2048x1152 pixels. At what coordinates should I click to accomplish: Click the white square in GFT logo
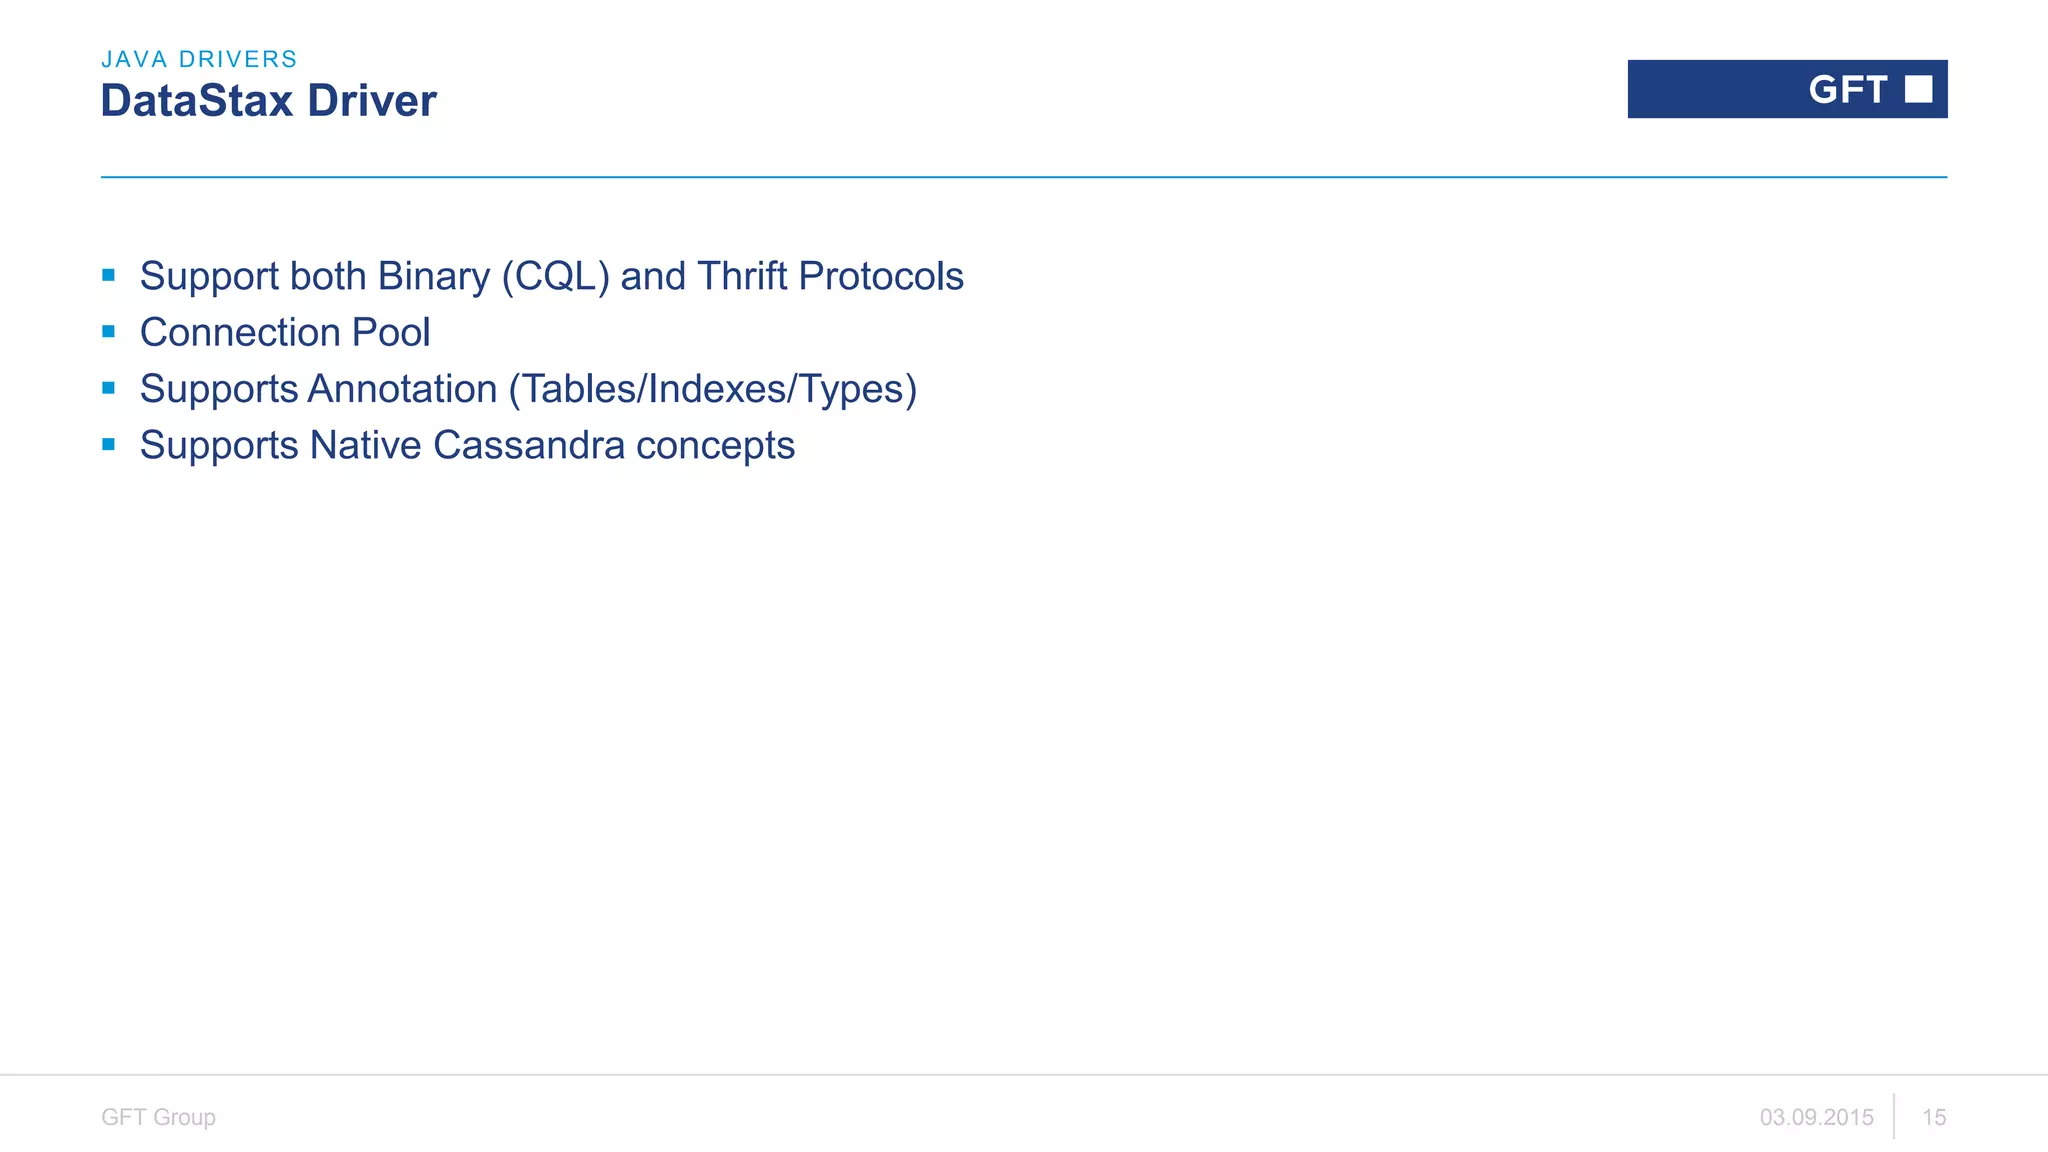click(x=1918, y=89)
